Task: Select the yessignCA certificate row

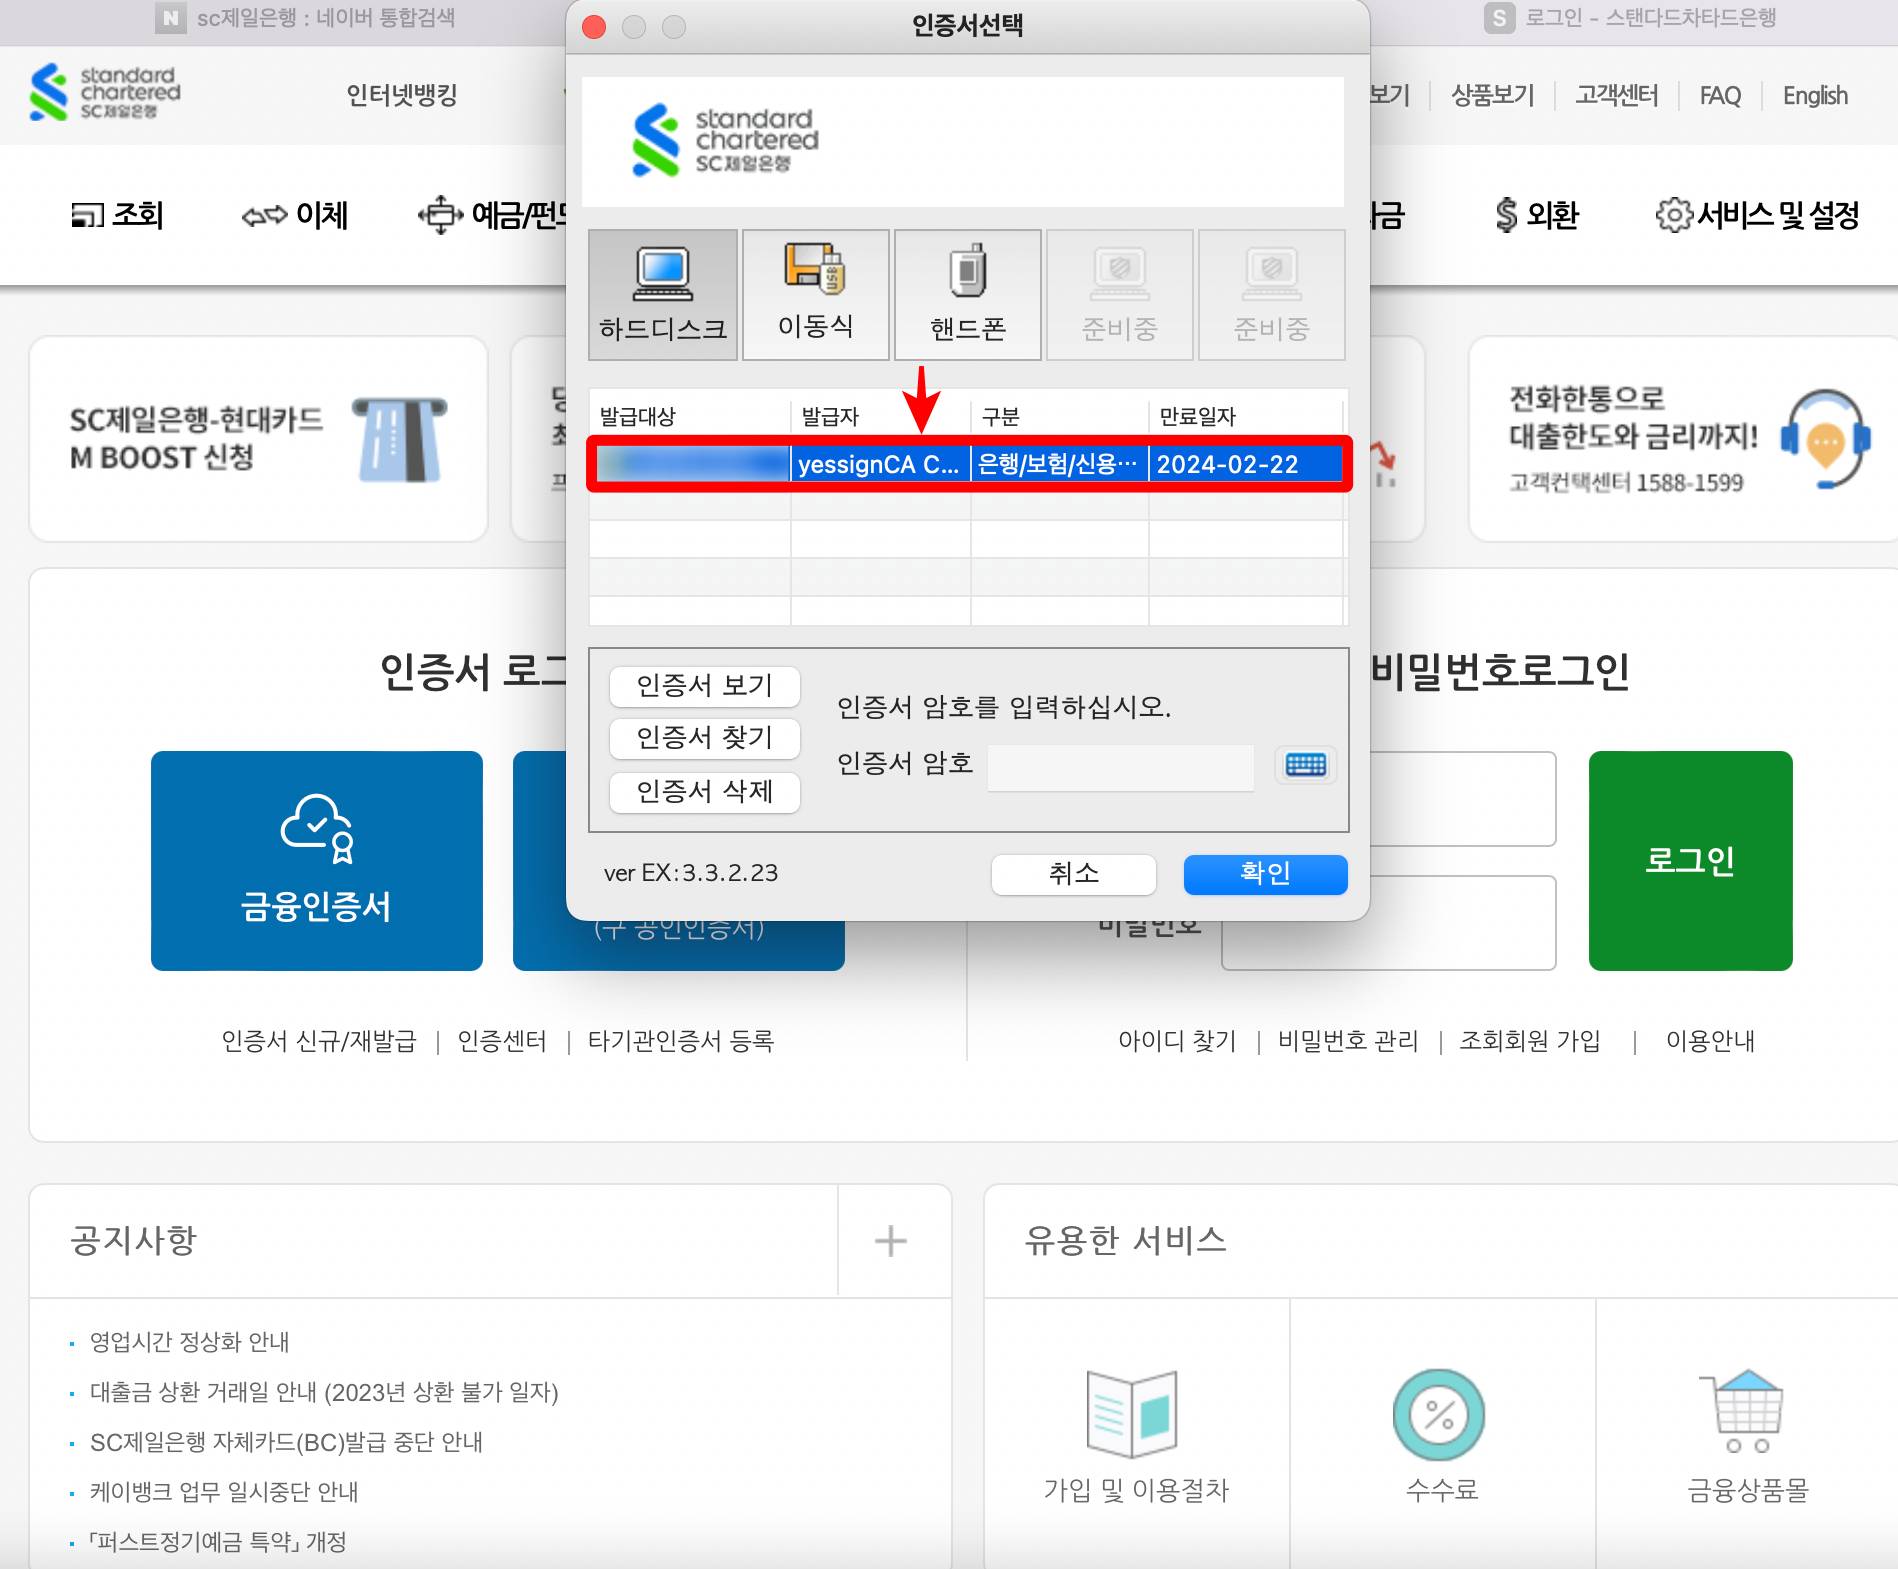Action: pos(970,464)
